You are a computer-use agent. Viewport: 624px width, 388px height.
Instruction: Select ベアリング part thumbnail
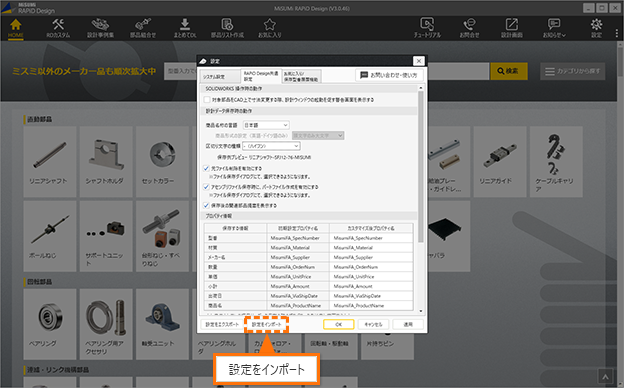50,324
